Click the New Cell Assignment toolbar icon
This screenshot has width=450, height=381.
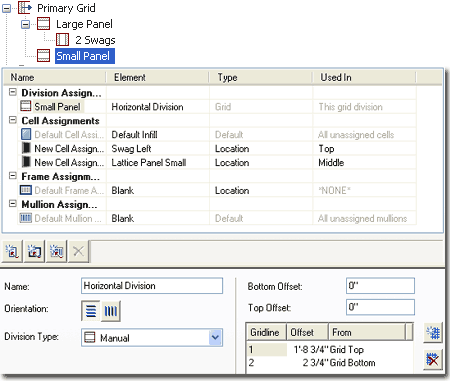[12, 251]
